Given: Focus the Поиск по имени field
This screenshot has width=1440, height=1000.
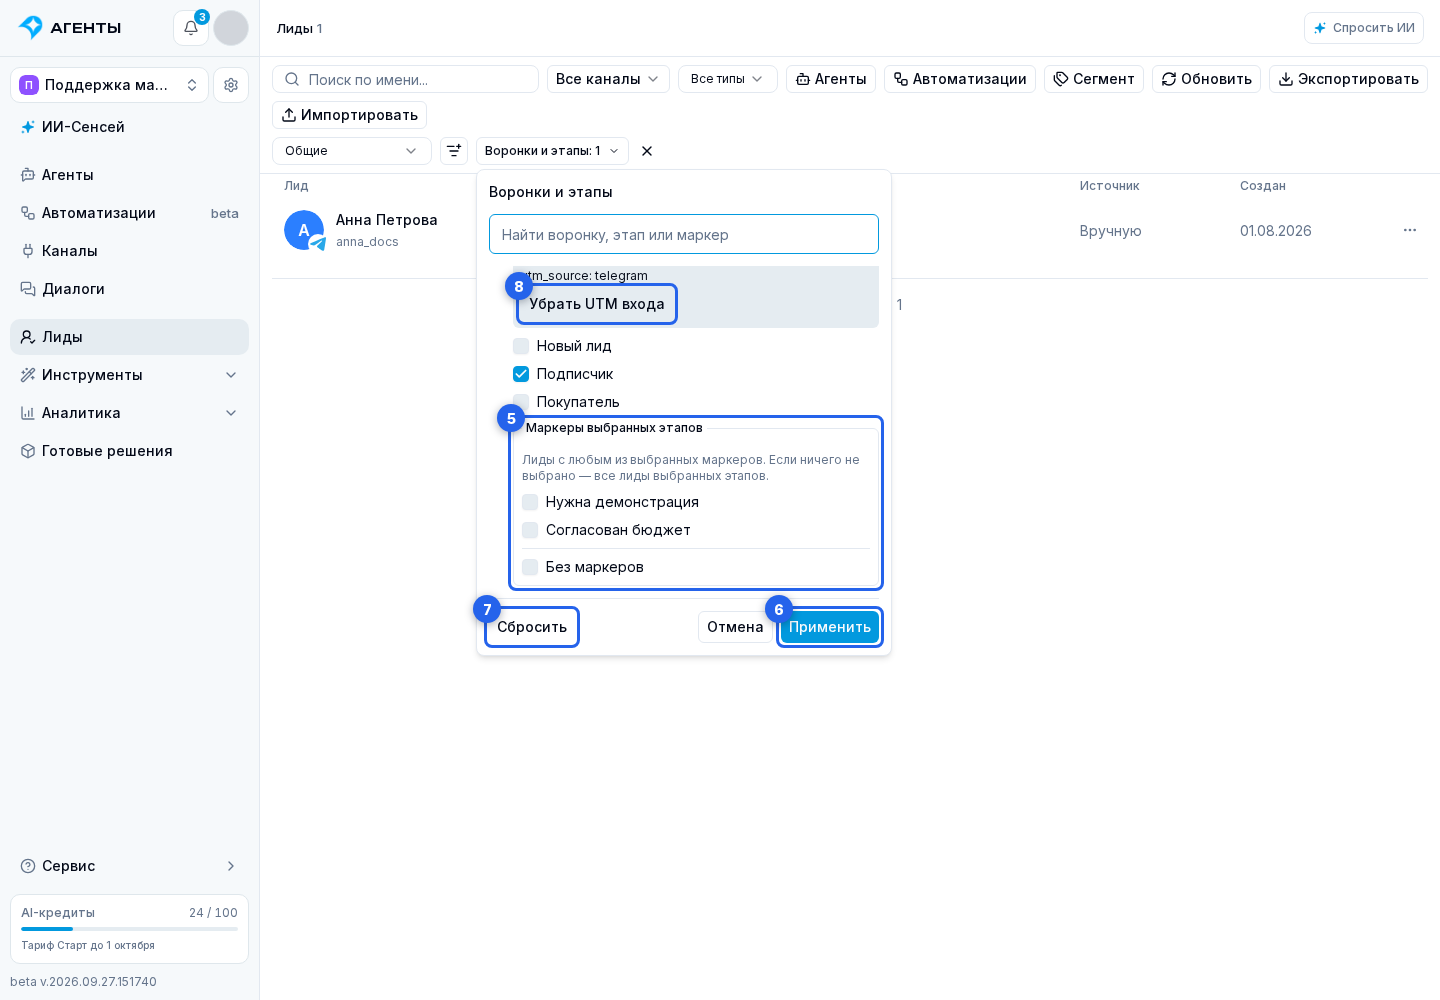Looking at the screenshot, I should coord(405,79).
